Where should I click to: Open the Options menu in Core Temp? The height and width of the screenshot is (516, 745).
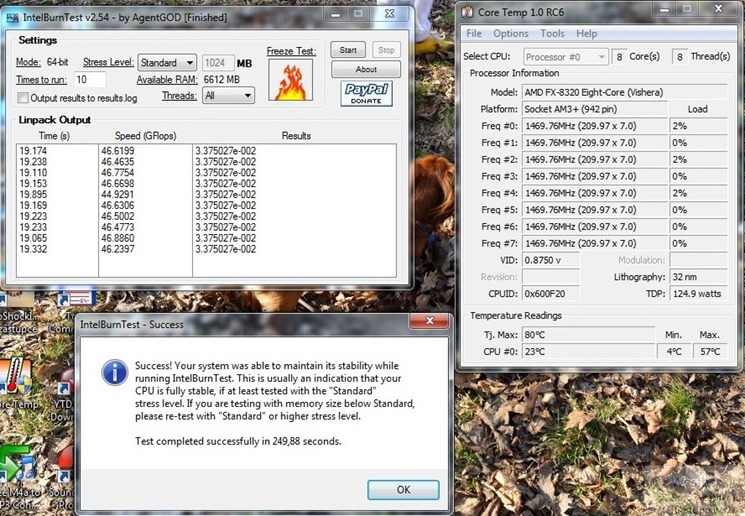511,34
